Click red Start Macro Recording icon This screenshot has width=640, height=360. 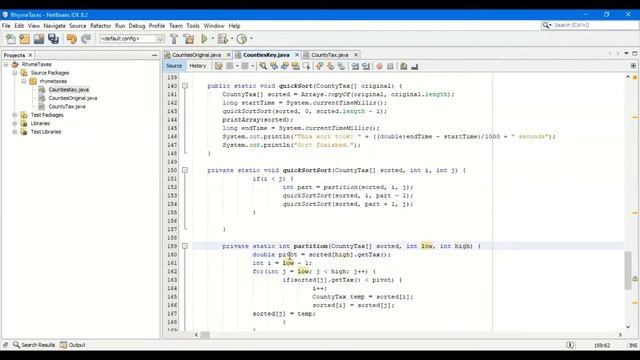pyautogui.click(x=379, y=66)
